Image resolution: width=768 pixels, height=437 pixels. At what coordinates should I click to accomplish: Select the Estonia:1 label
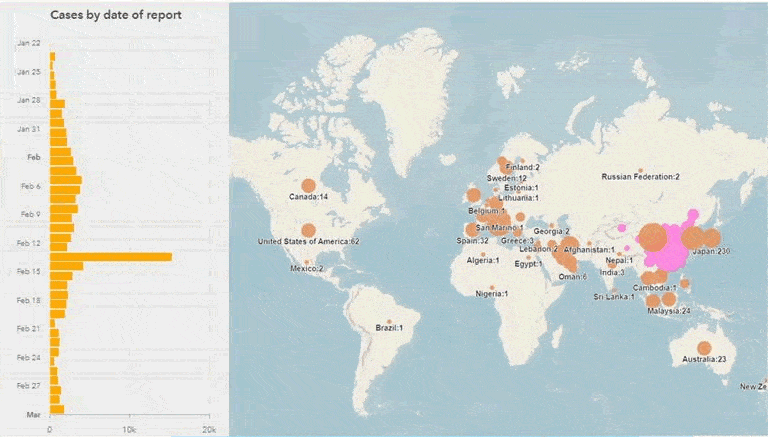pos(521,188)
